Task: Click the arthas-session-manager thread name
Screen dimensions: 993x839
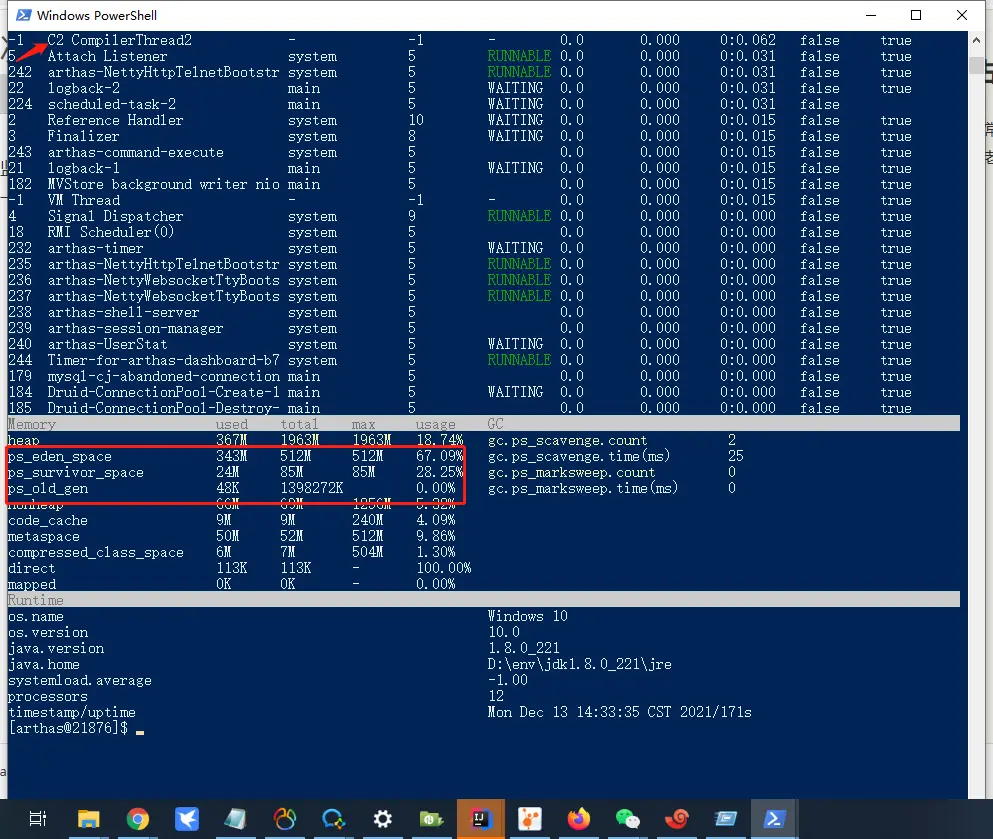Action: [136, 329]
